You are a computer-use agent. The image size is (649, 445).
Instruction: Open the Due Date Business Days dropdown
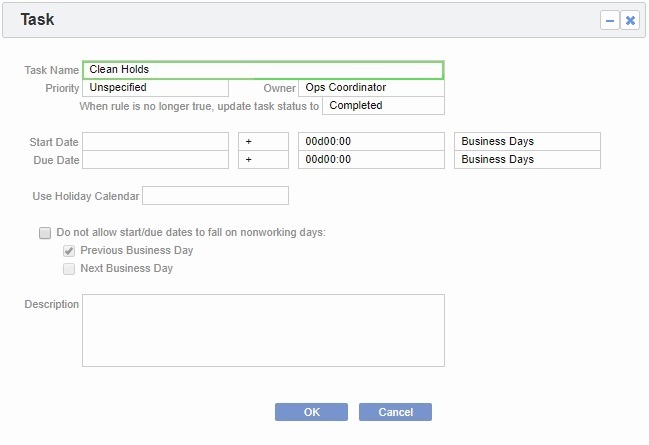pyautogui.click(x=527, y=160)
